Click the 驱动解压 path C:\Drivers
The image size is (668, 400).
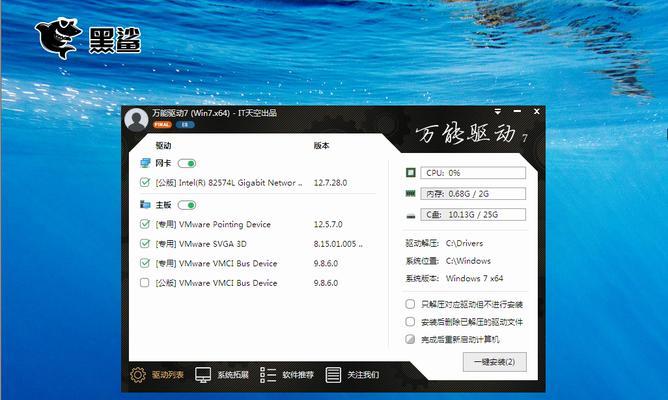(464, 243)
